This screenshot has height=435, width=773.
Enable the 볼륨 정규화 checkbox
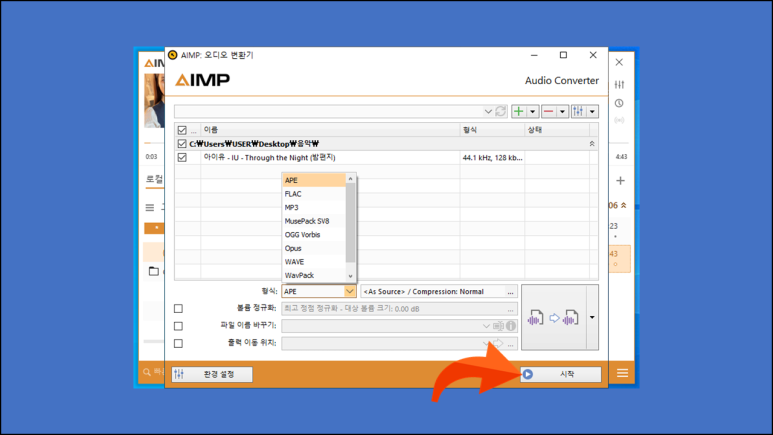178,309
